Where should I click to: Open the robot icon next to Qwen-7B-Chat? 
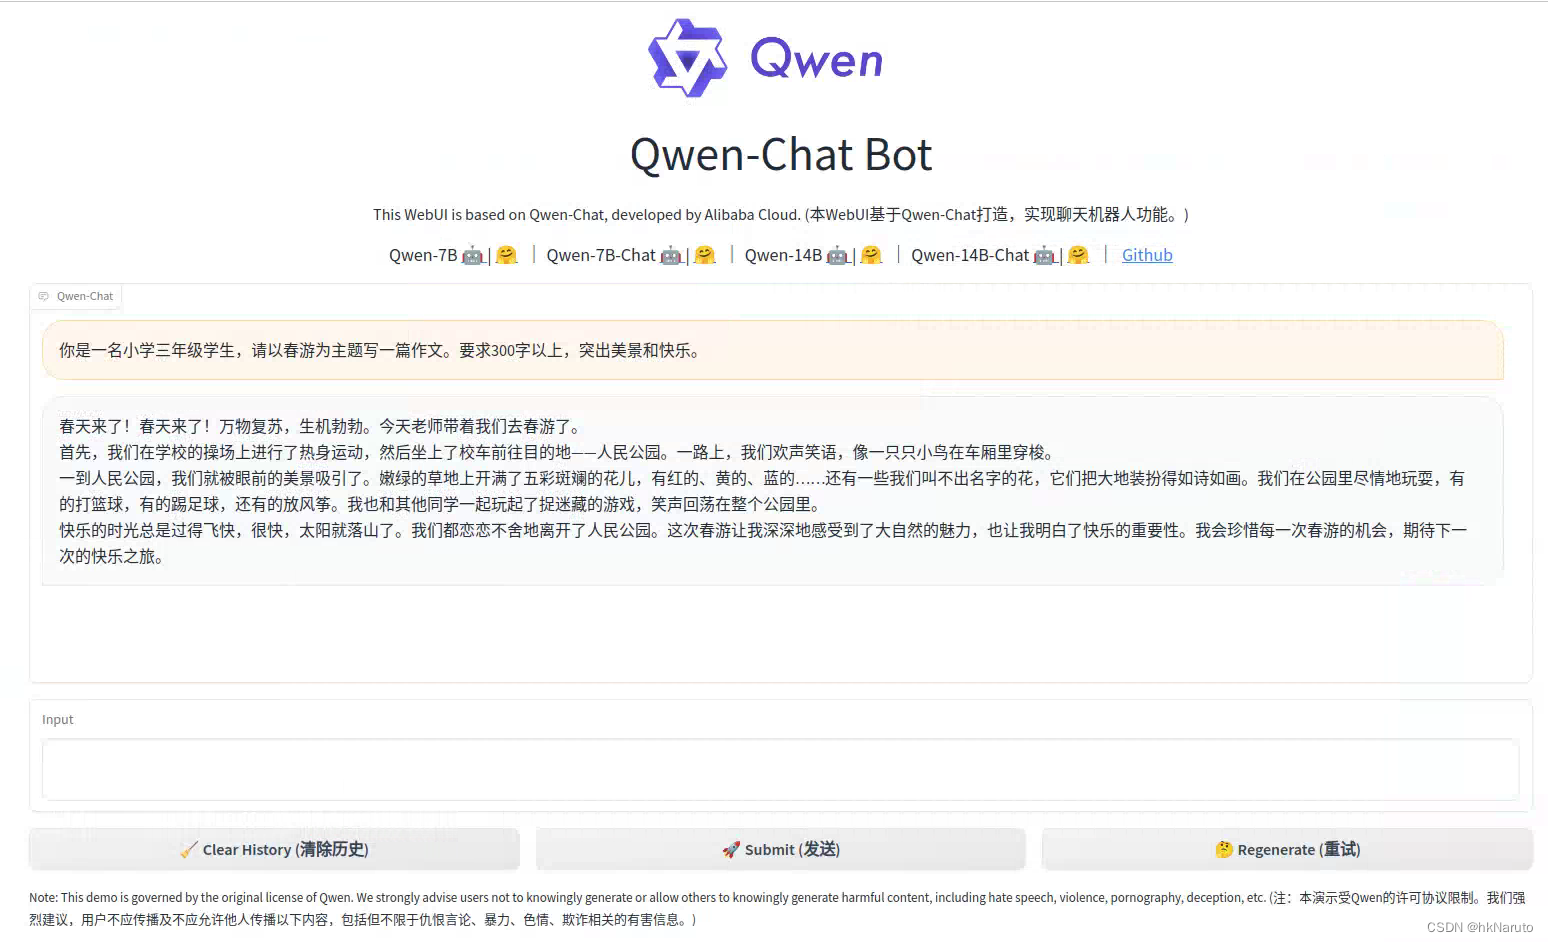[671, 256]
